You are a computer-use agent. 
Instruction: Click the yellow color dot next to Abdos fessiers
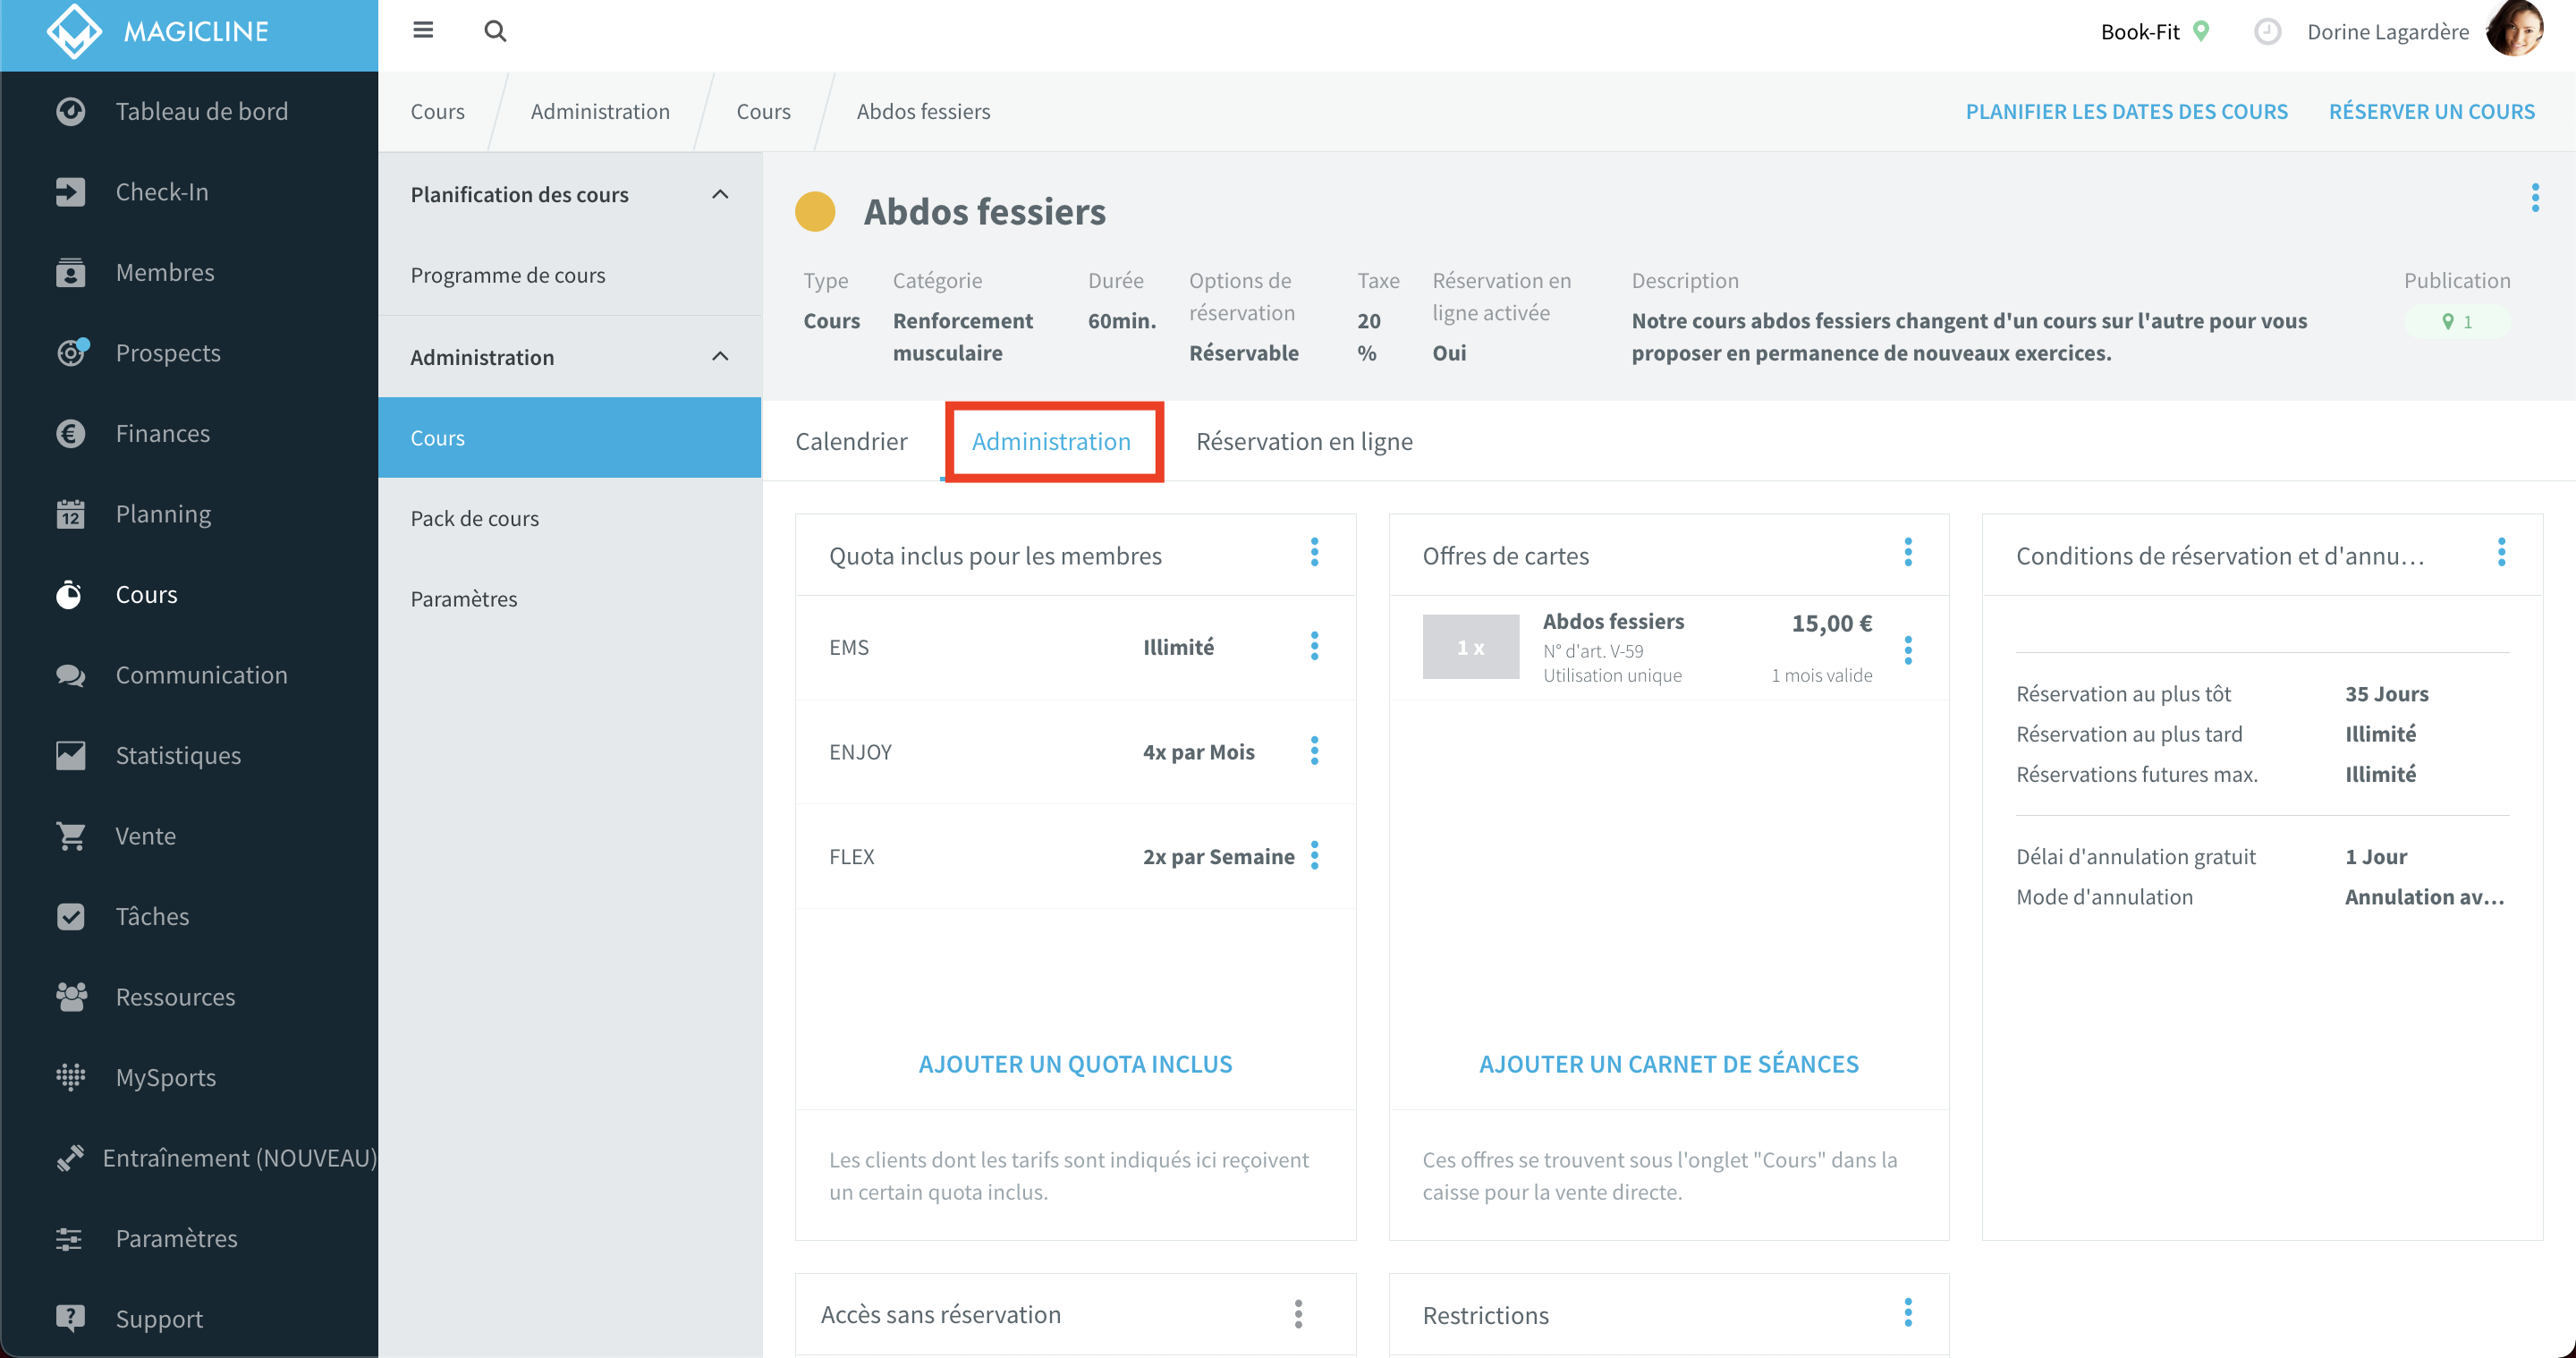click(814, 211)
